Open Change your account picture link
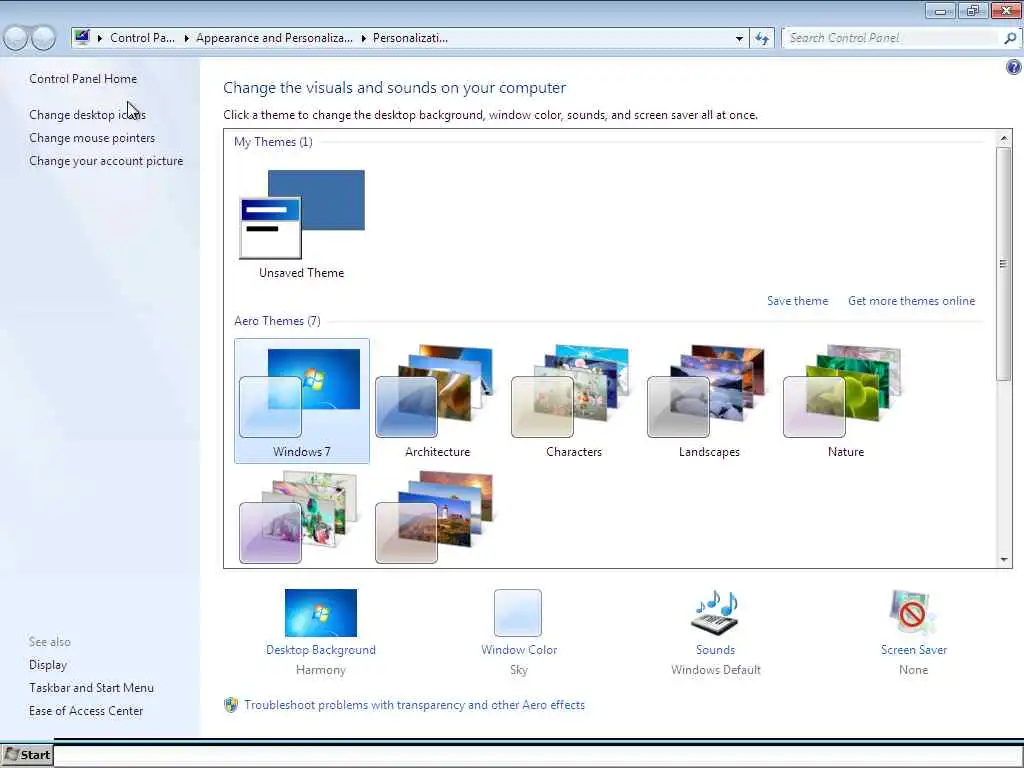Image resolution: width=1024 pixels, height=768 pixels. click(x=106, y=161)
